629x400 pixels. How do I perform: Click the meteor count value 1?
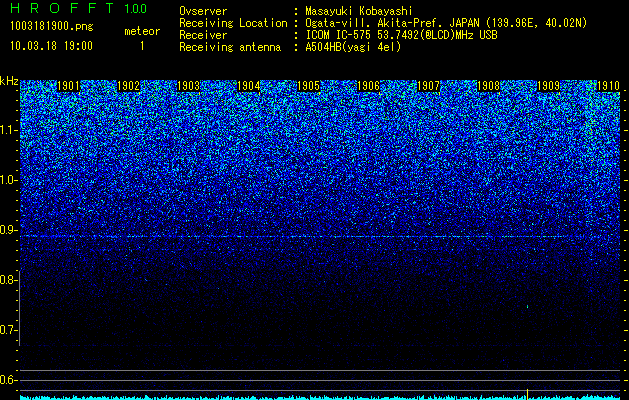pyautogui.click(x=142, y=46)
